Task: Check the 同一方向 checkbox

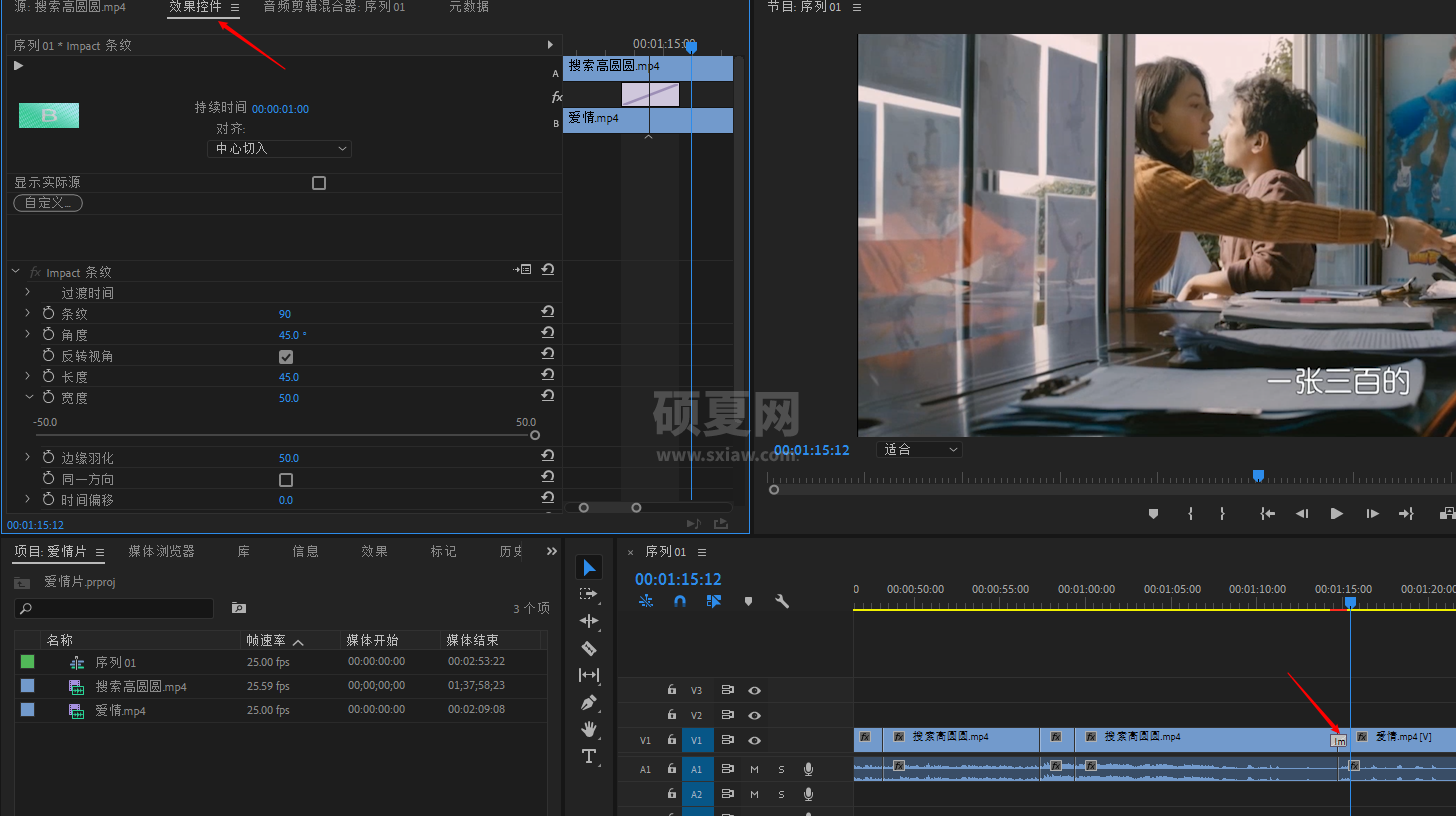Action: [286, 479]
